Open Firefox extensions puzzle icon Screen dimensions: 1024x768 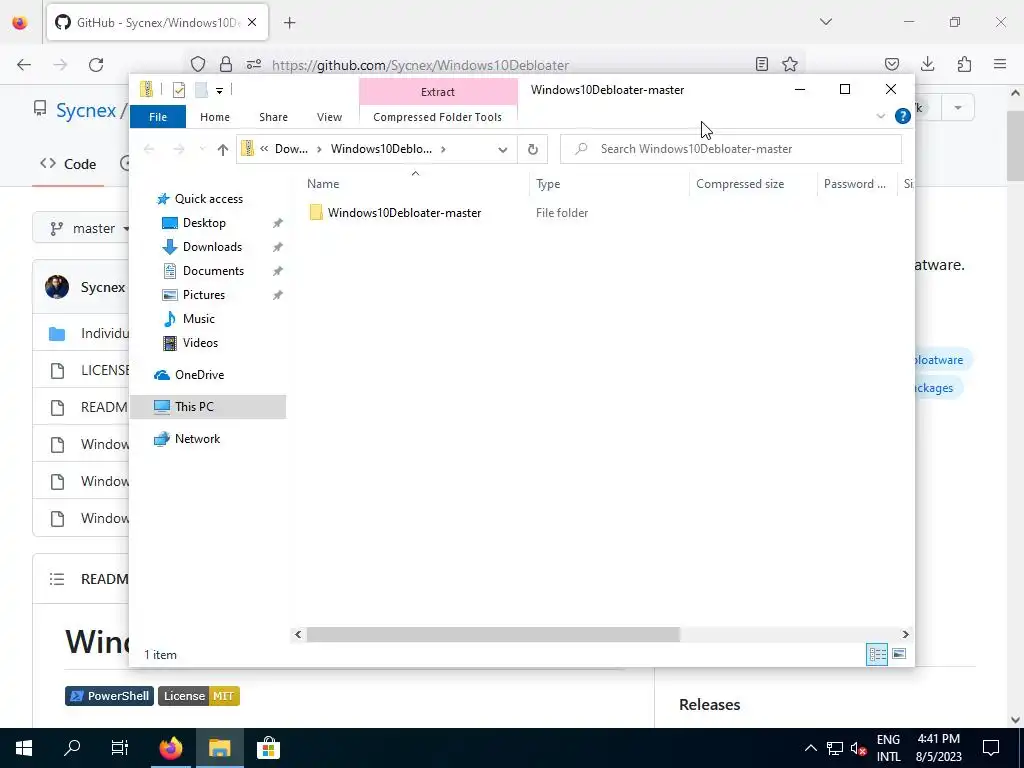tap(964, 64)
